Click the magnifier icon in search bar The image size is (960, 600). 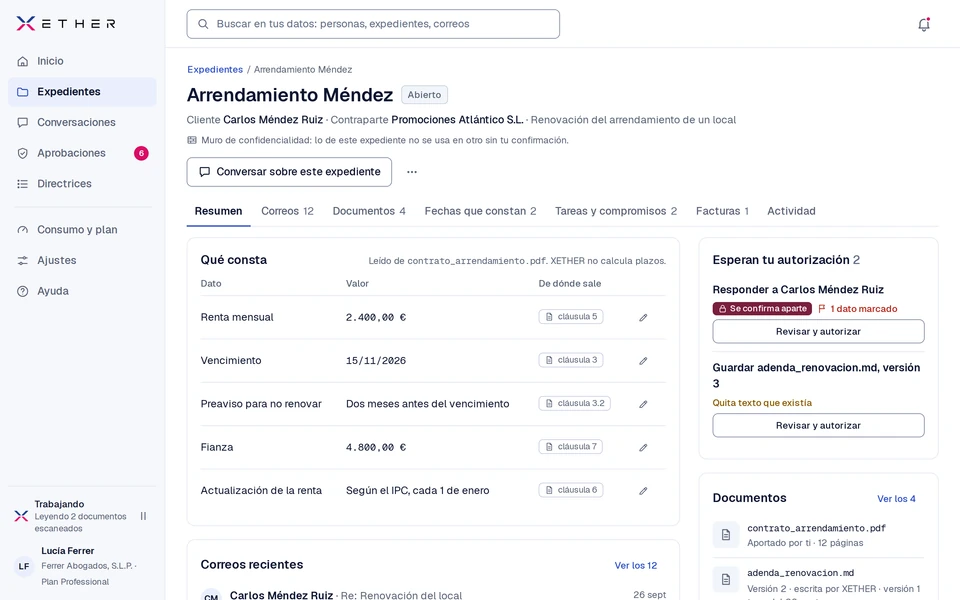[x=203, y=24]
